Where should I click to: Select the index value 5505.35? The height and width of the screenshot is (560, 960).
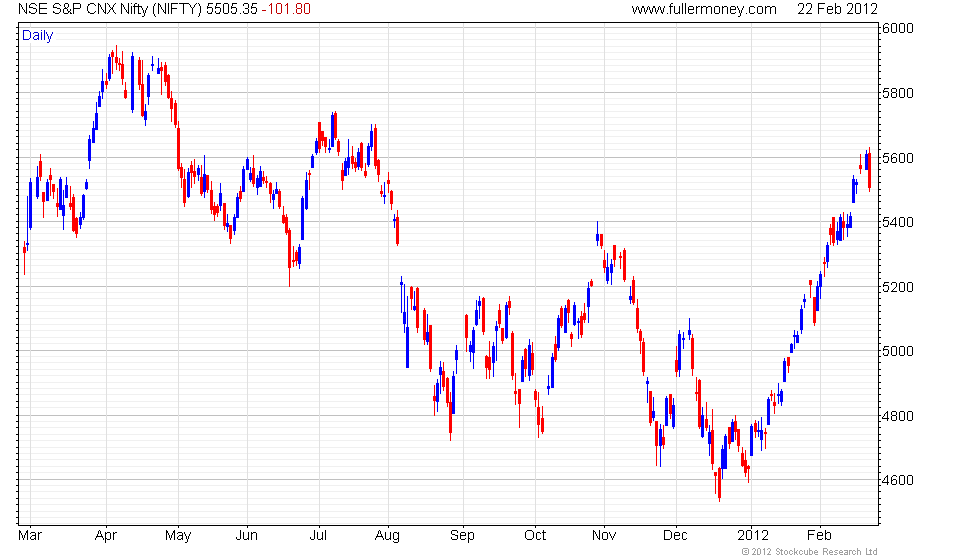(231, 9)
